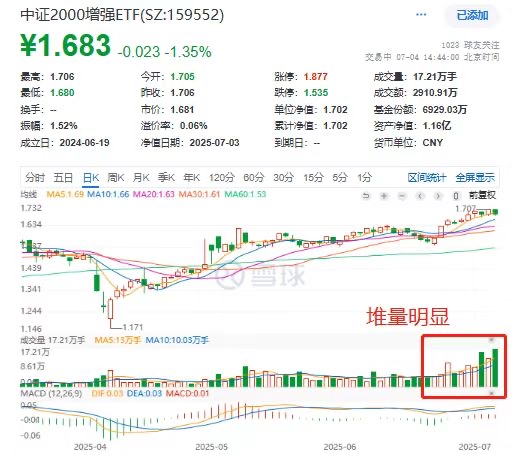Click the change value -0.023 -1.35%
The width and height of the screenshot is (513, 458).
165,52
